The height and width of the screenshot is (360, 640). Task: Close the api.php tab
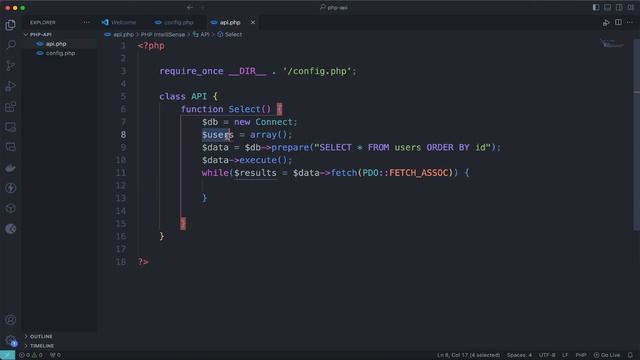click(x=253, y=22)
